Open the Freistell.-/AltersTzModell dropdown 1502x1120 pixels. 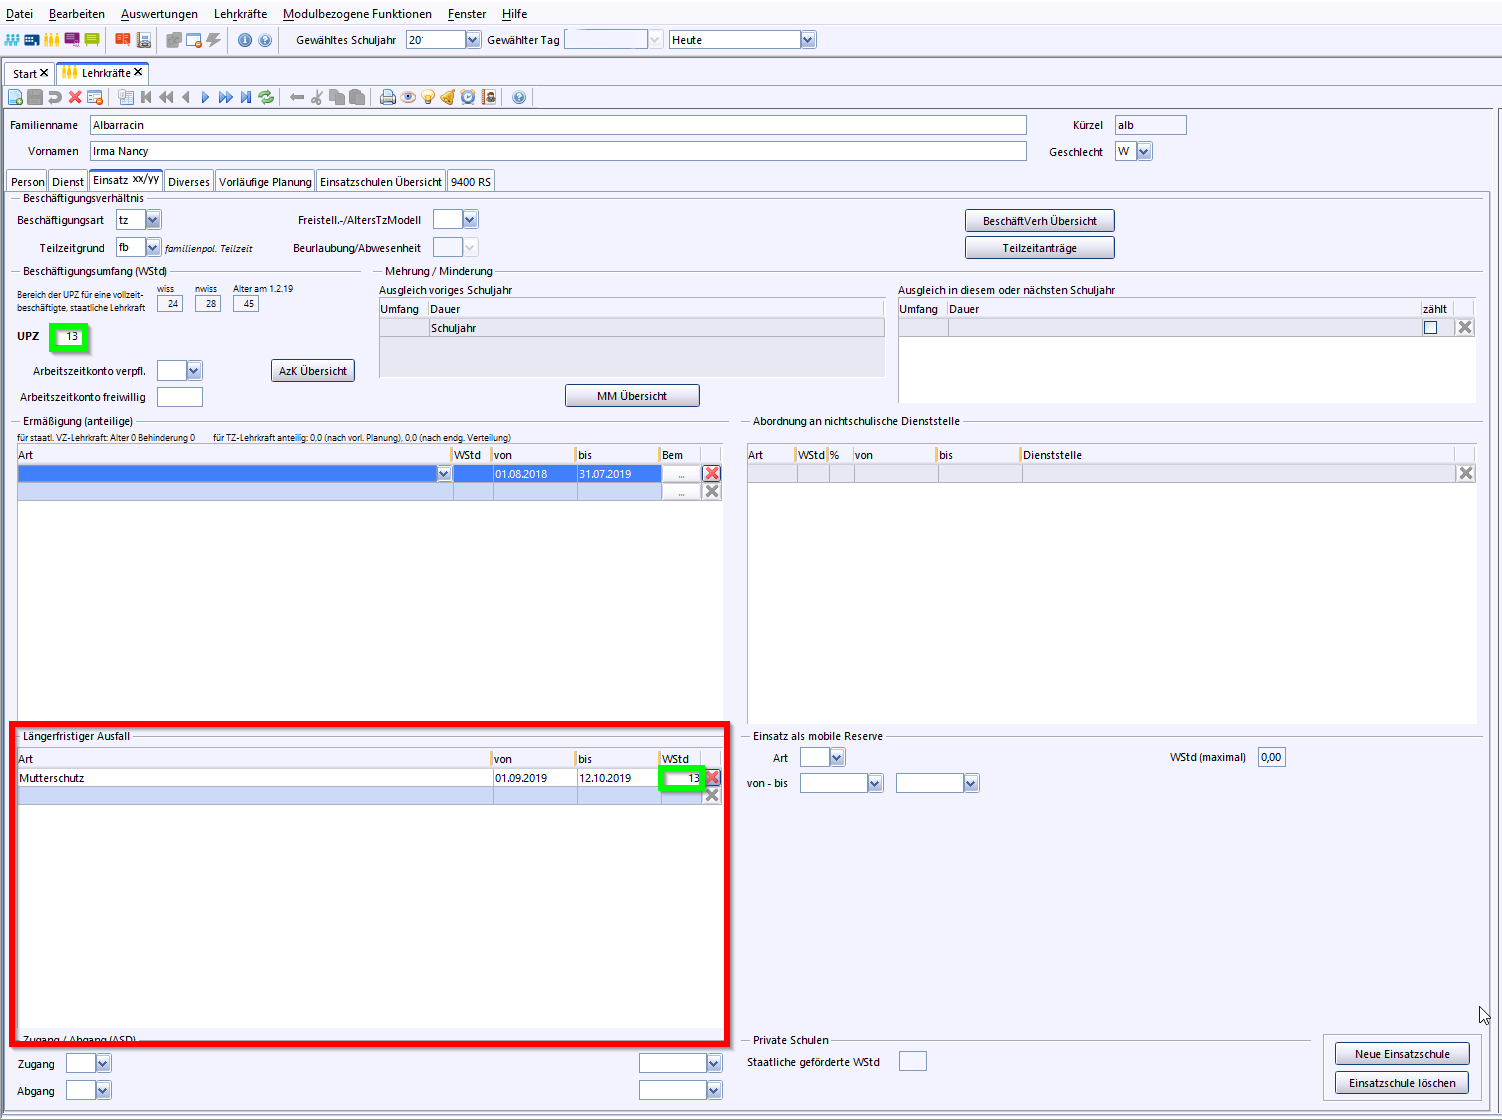(x=470, y=220)
